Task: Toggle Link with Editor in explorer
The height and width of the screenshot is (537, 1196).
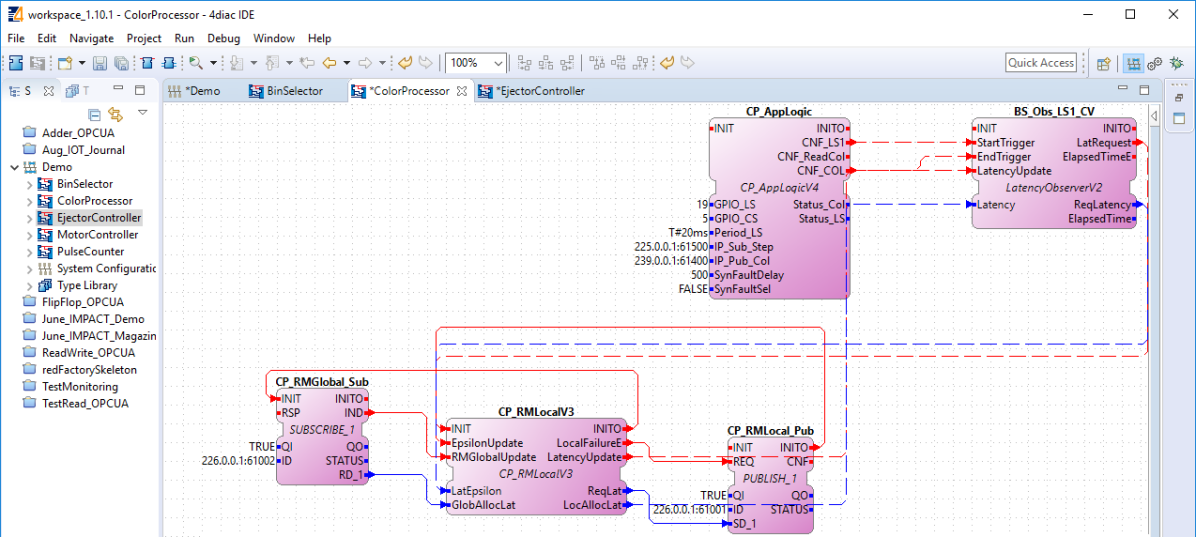Action: (x=115, y=115)
